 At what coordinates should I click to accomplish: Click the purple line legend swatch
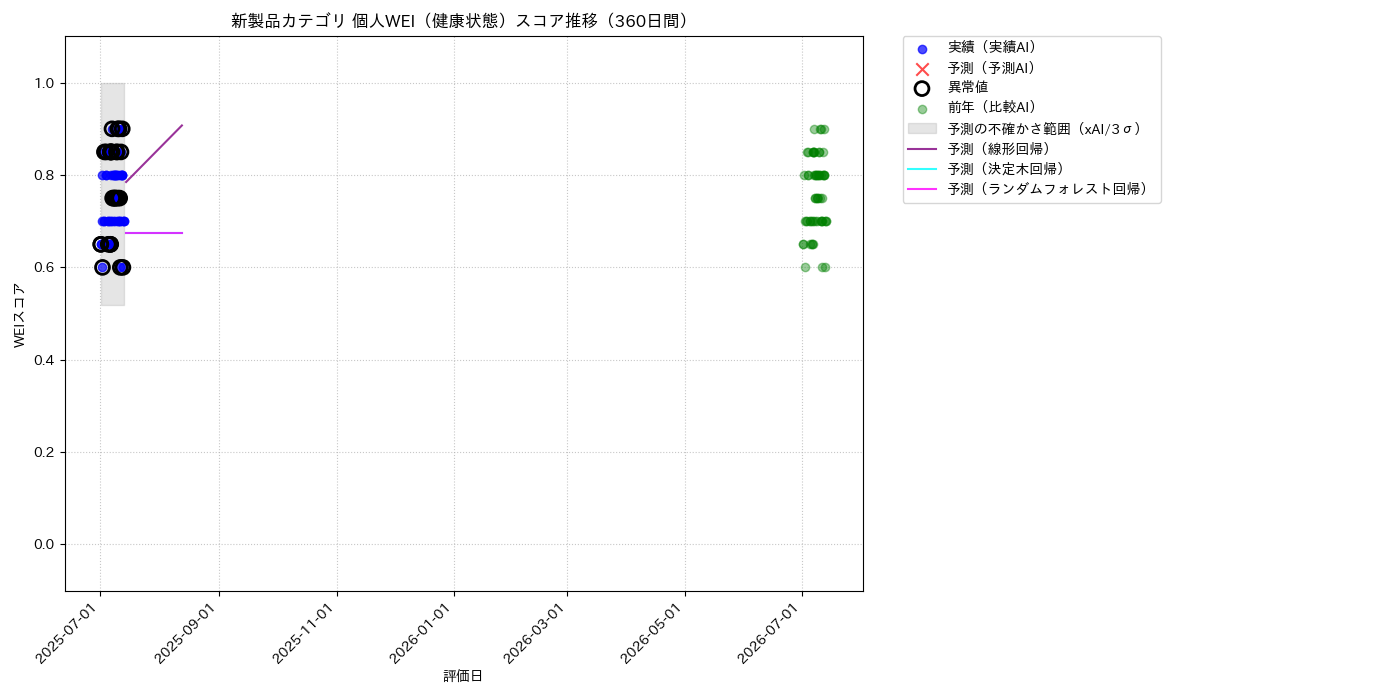click(x=922, y=149)
